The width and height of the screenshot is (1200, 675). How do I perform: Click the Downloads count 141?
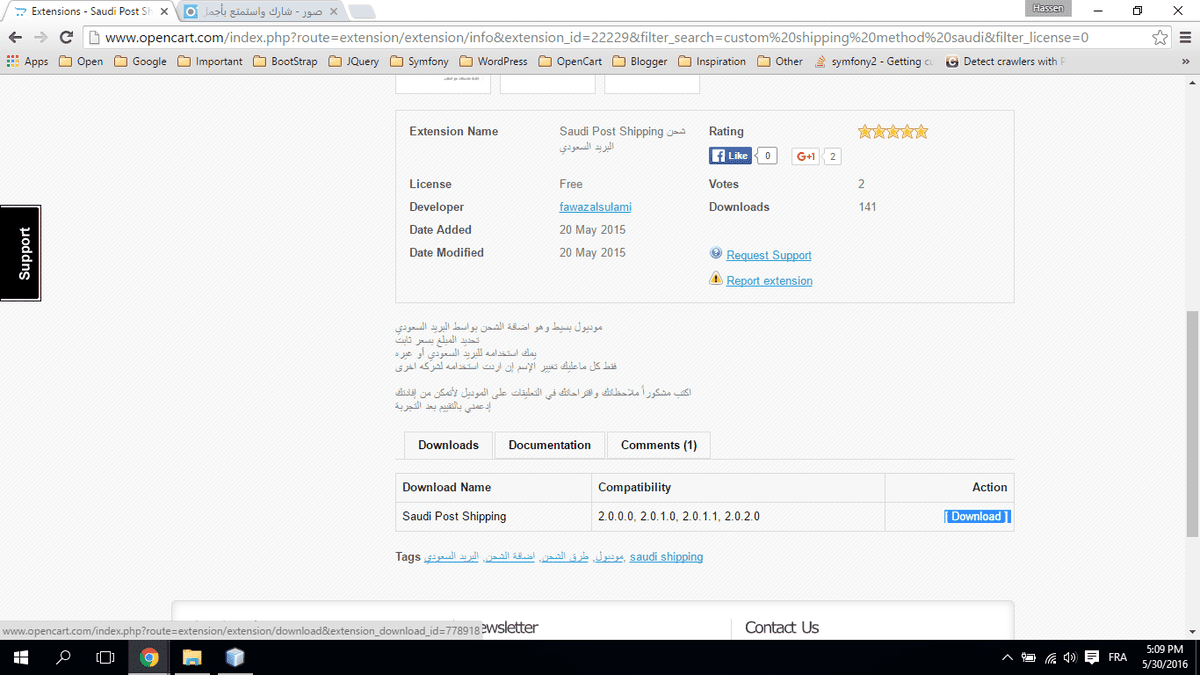coord(867,207)
